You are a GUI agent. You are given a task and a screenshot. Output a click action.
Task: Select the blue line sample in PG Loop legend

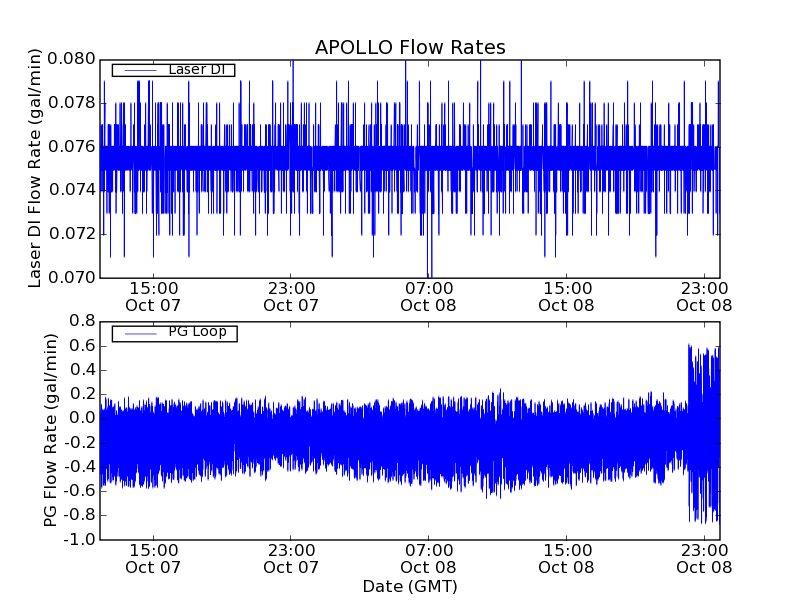(140, 334)
